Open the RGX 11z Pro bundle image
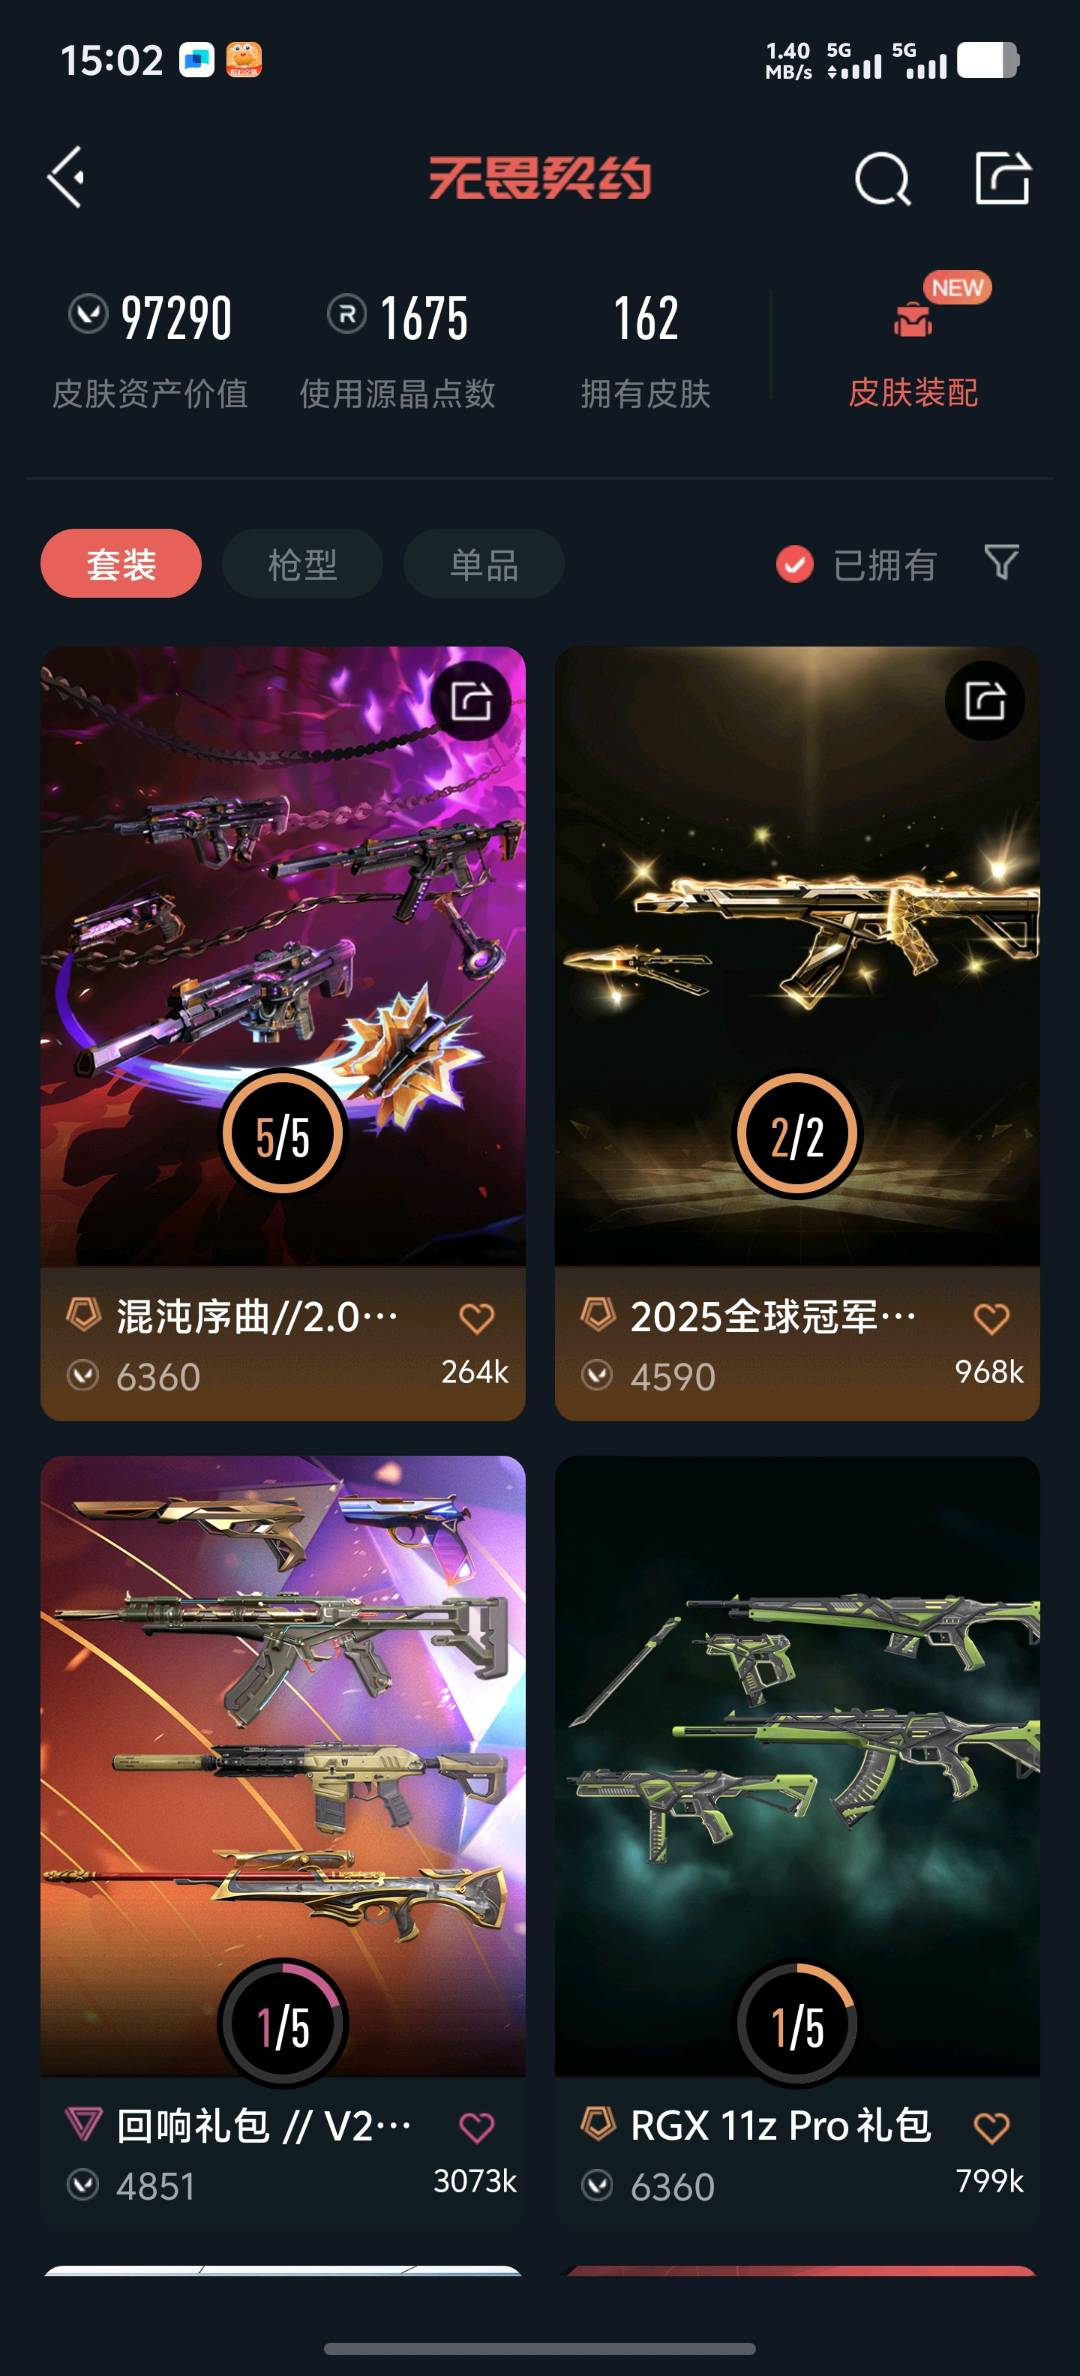The image size is (1080, 2376). pos(797,1766)
